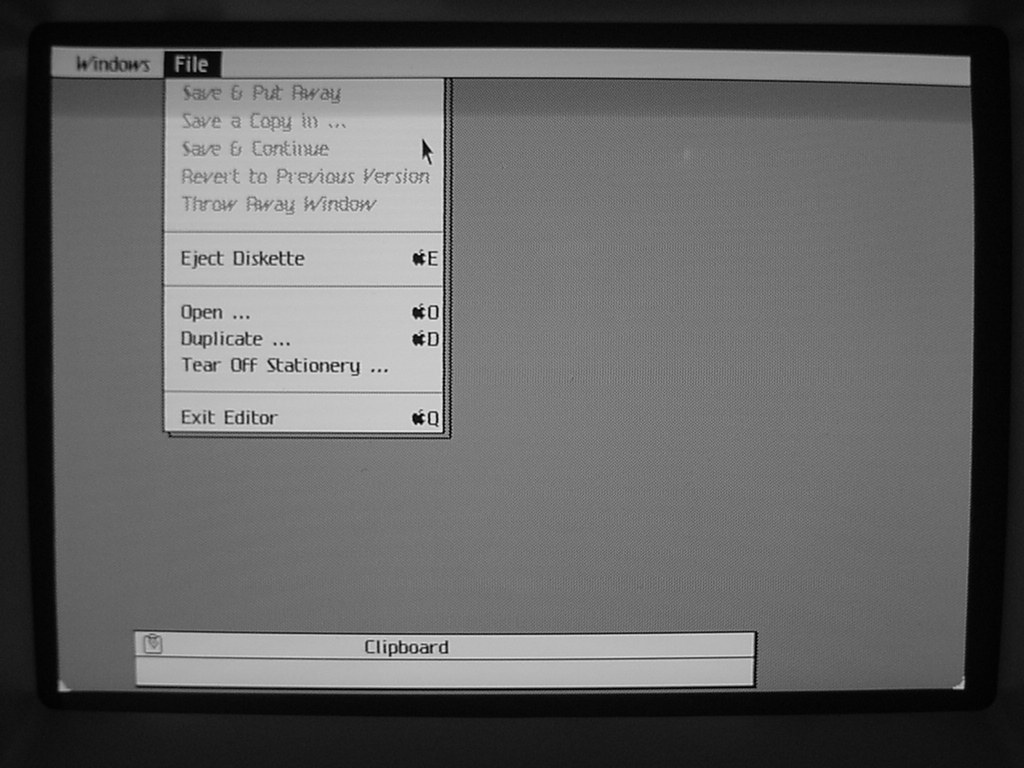Click the clipboard icon in Clipboard window
1024x768 pixels.
152,644
